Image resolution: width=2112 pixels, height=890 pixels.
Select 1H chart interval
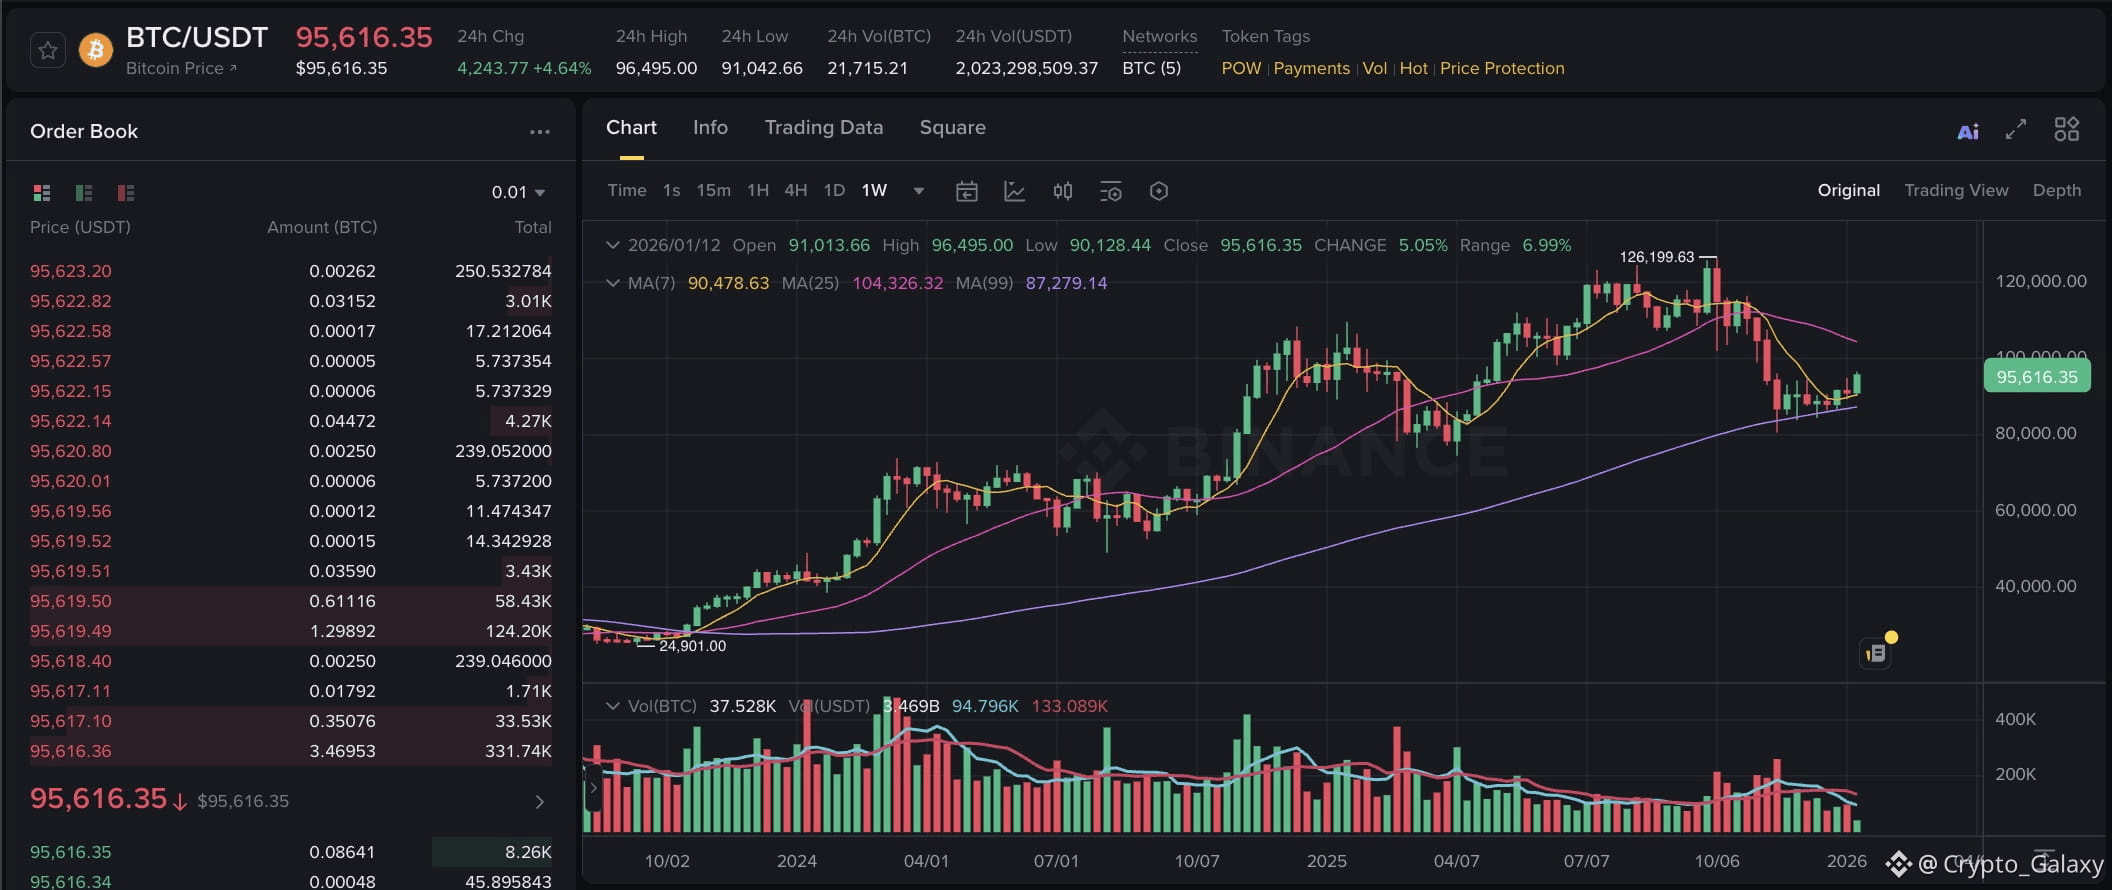pyautogui.click(x=758, y=190)
